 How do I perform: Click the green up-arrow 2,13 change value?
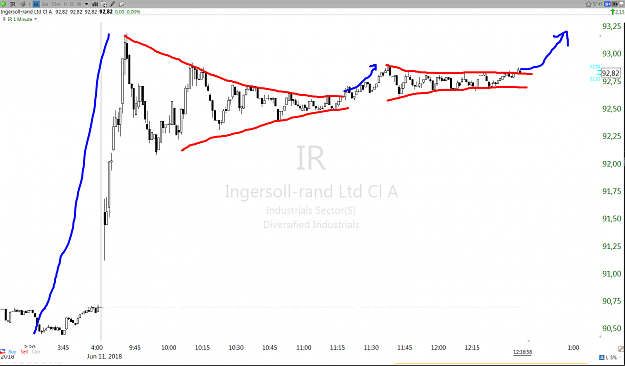coord(617,12)
